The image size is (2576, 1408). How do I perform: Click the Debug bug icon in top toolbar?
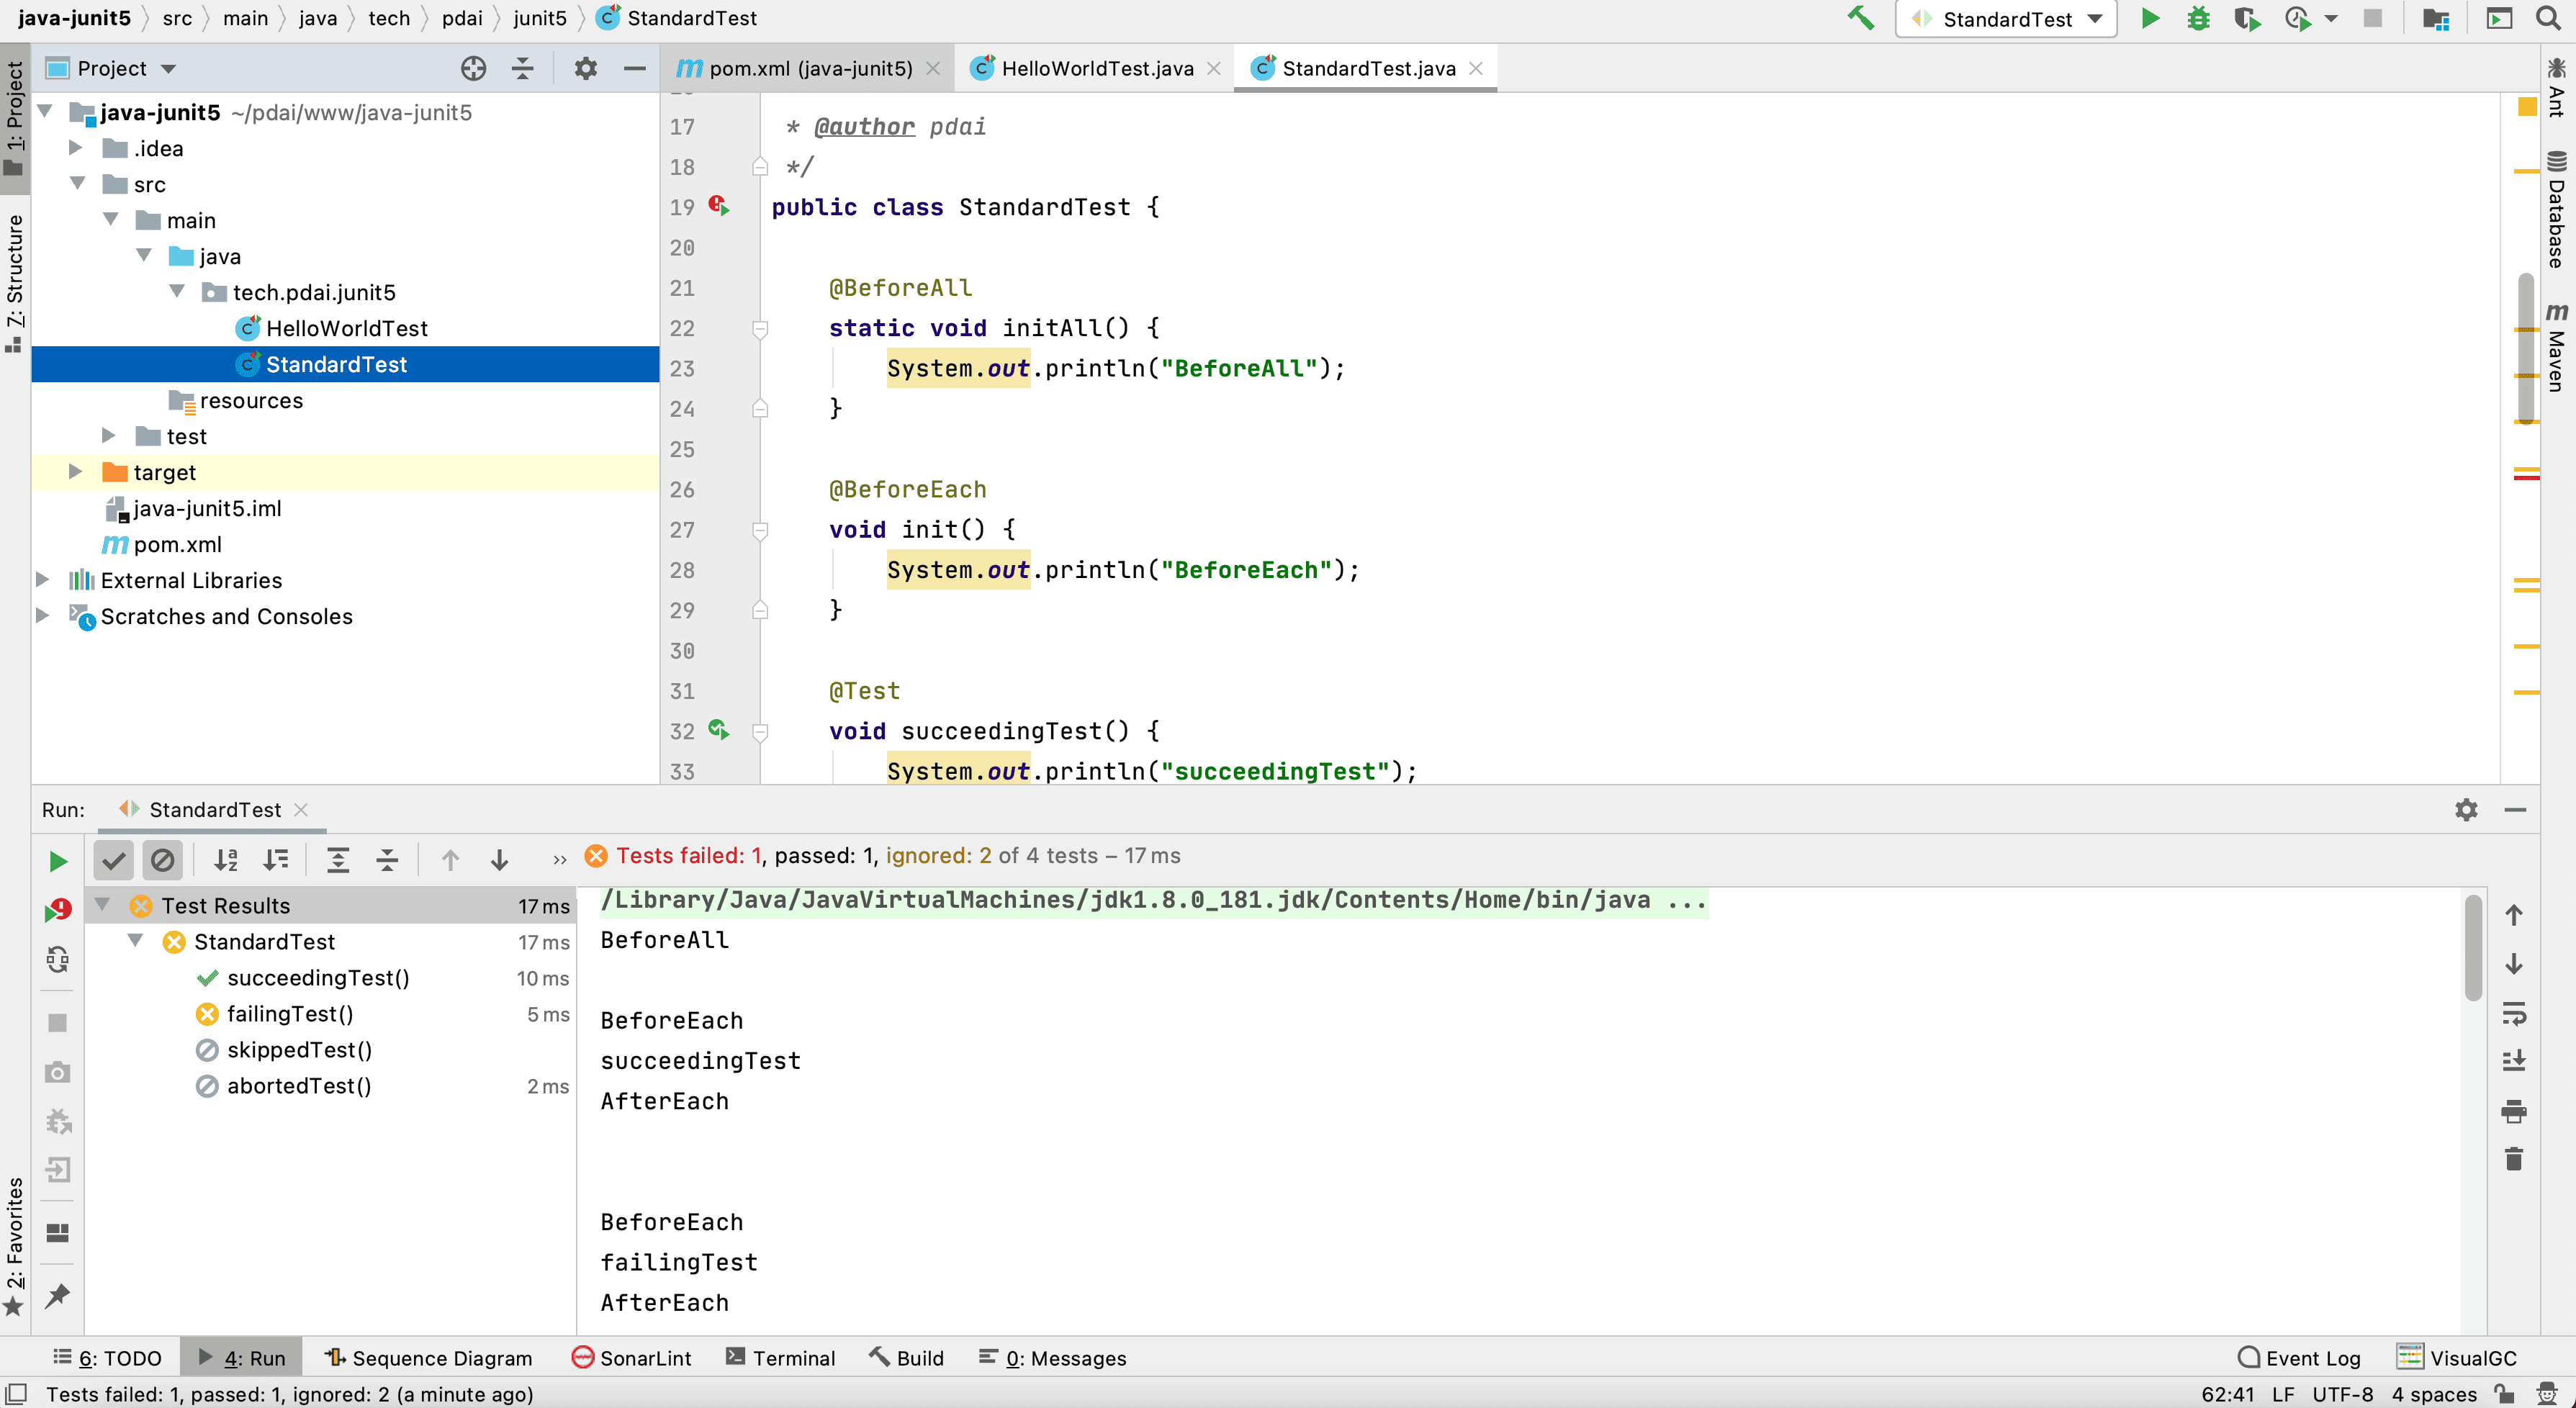pyautogui.click(x=2198, y=19)
